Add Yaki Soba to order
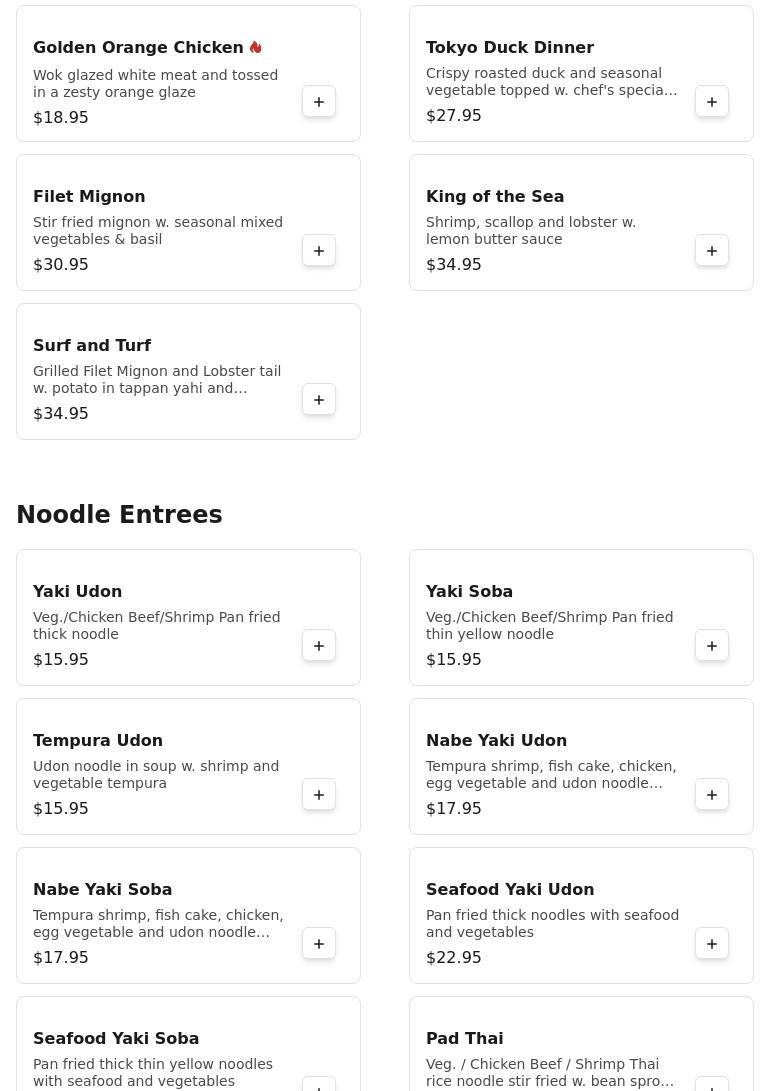Image resolution: width=770 pixels, height=1091 pixels. (x=712, y=646)
